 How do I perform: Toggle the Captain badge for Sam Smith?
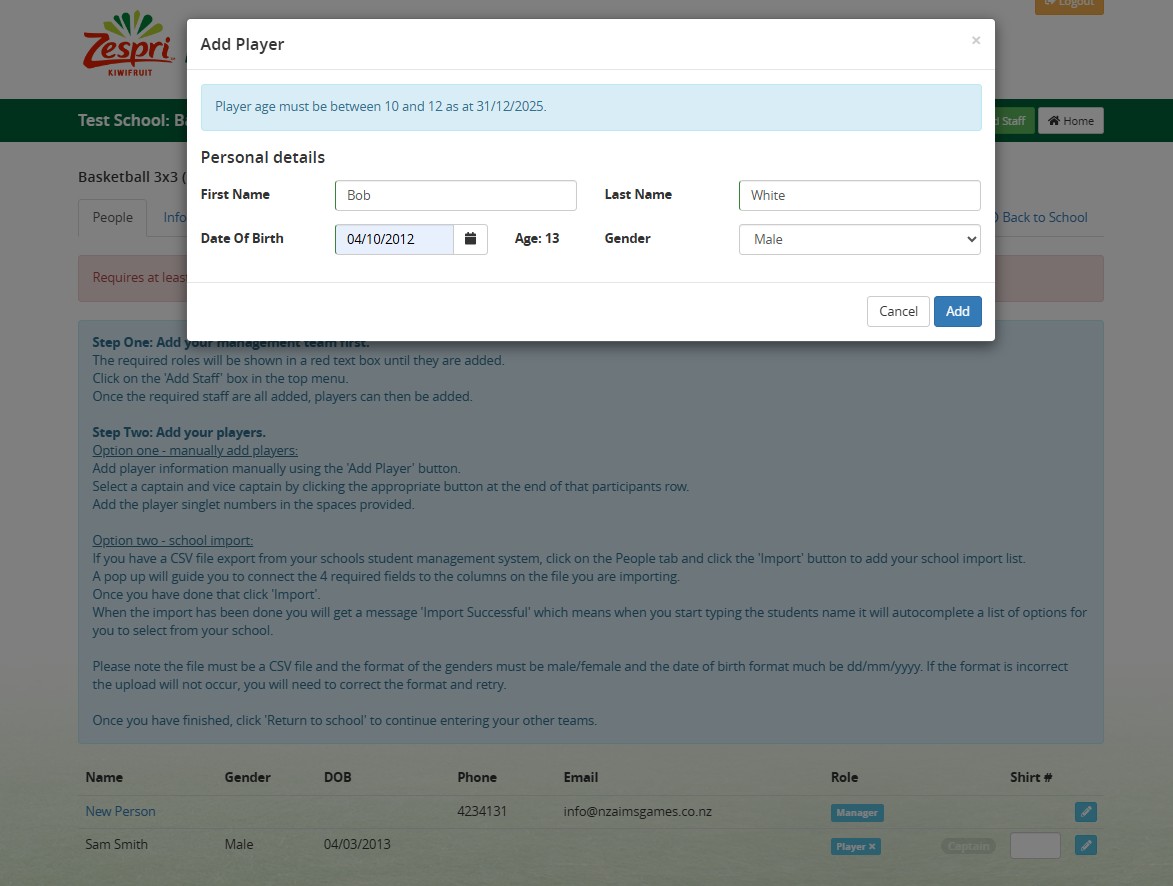tap(968, 846)
